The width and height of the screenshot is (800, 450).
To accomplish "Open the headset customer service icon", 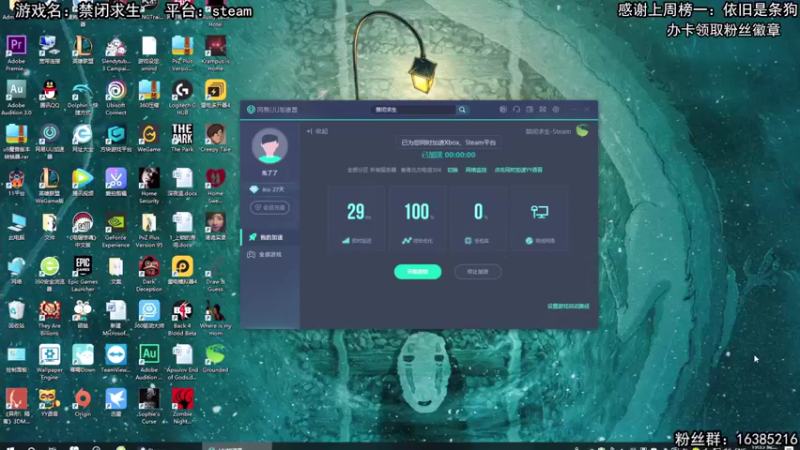I will click(x=516, y=110).
